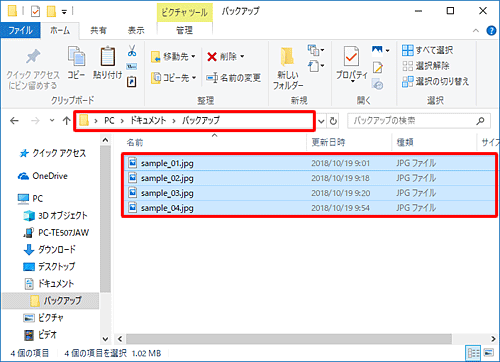This screenshot has width=500, height=362.
Task: Select バックアップ folder in navigation pane
Action: 51,301
